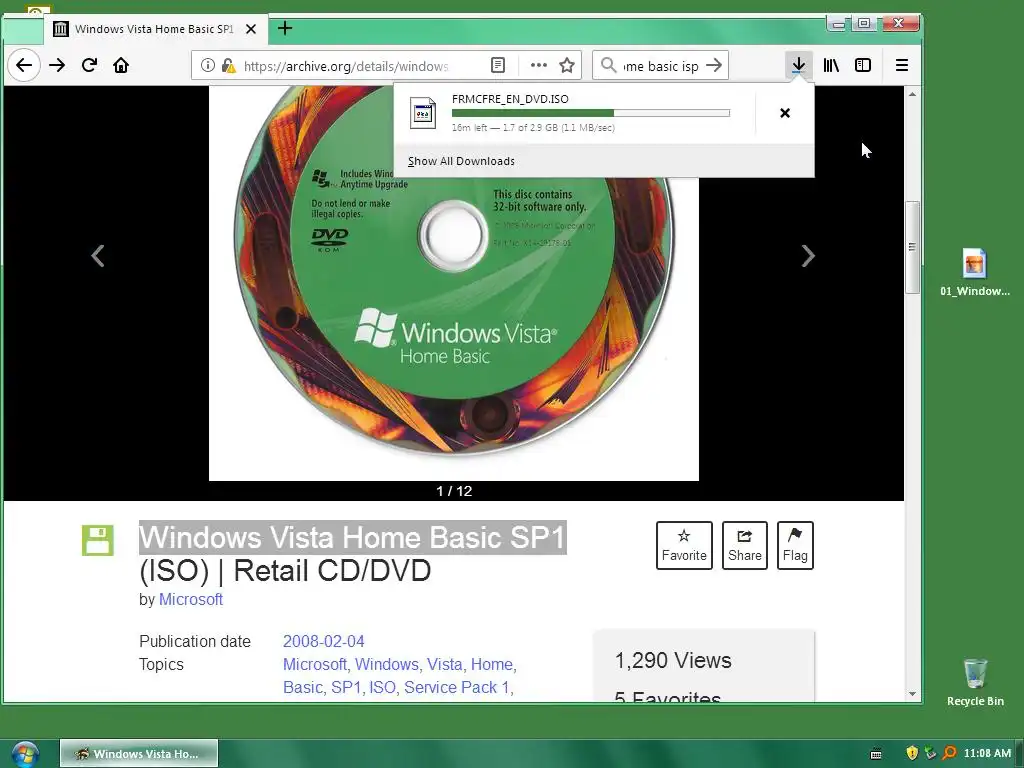1024x768 pixels.
Task: Click the green floppy software icon
Action: [98, 541]
